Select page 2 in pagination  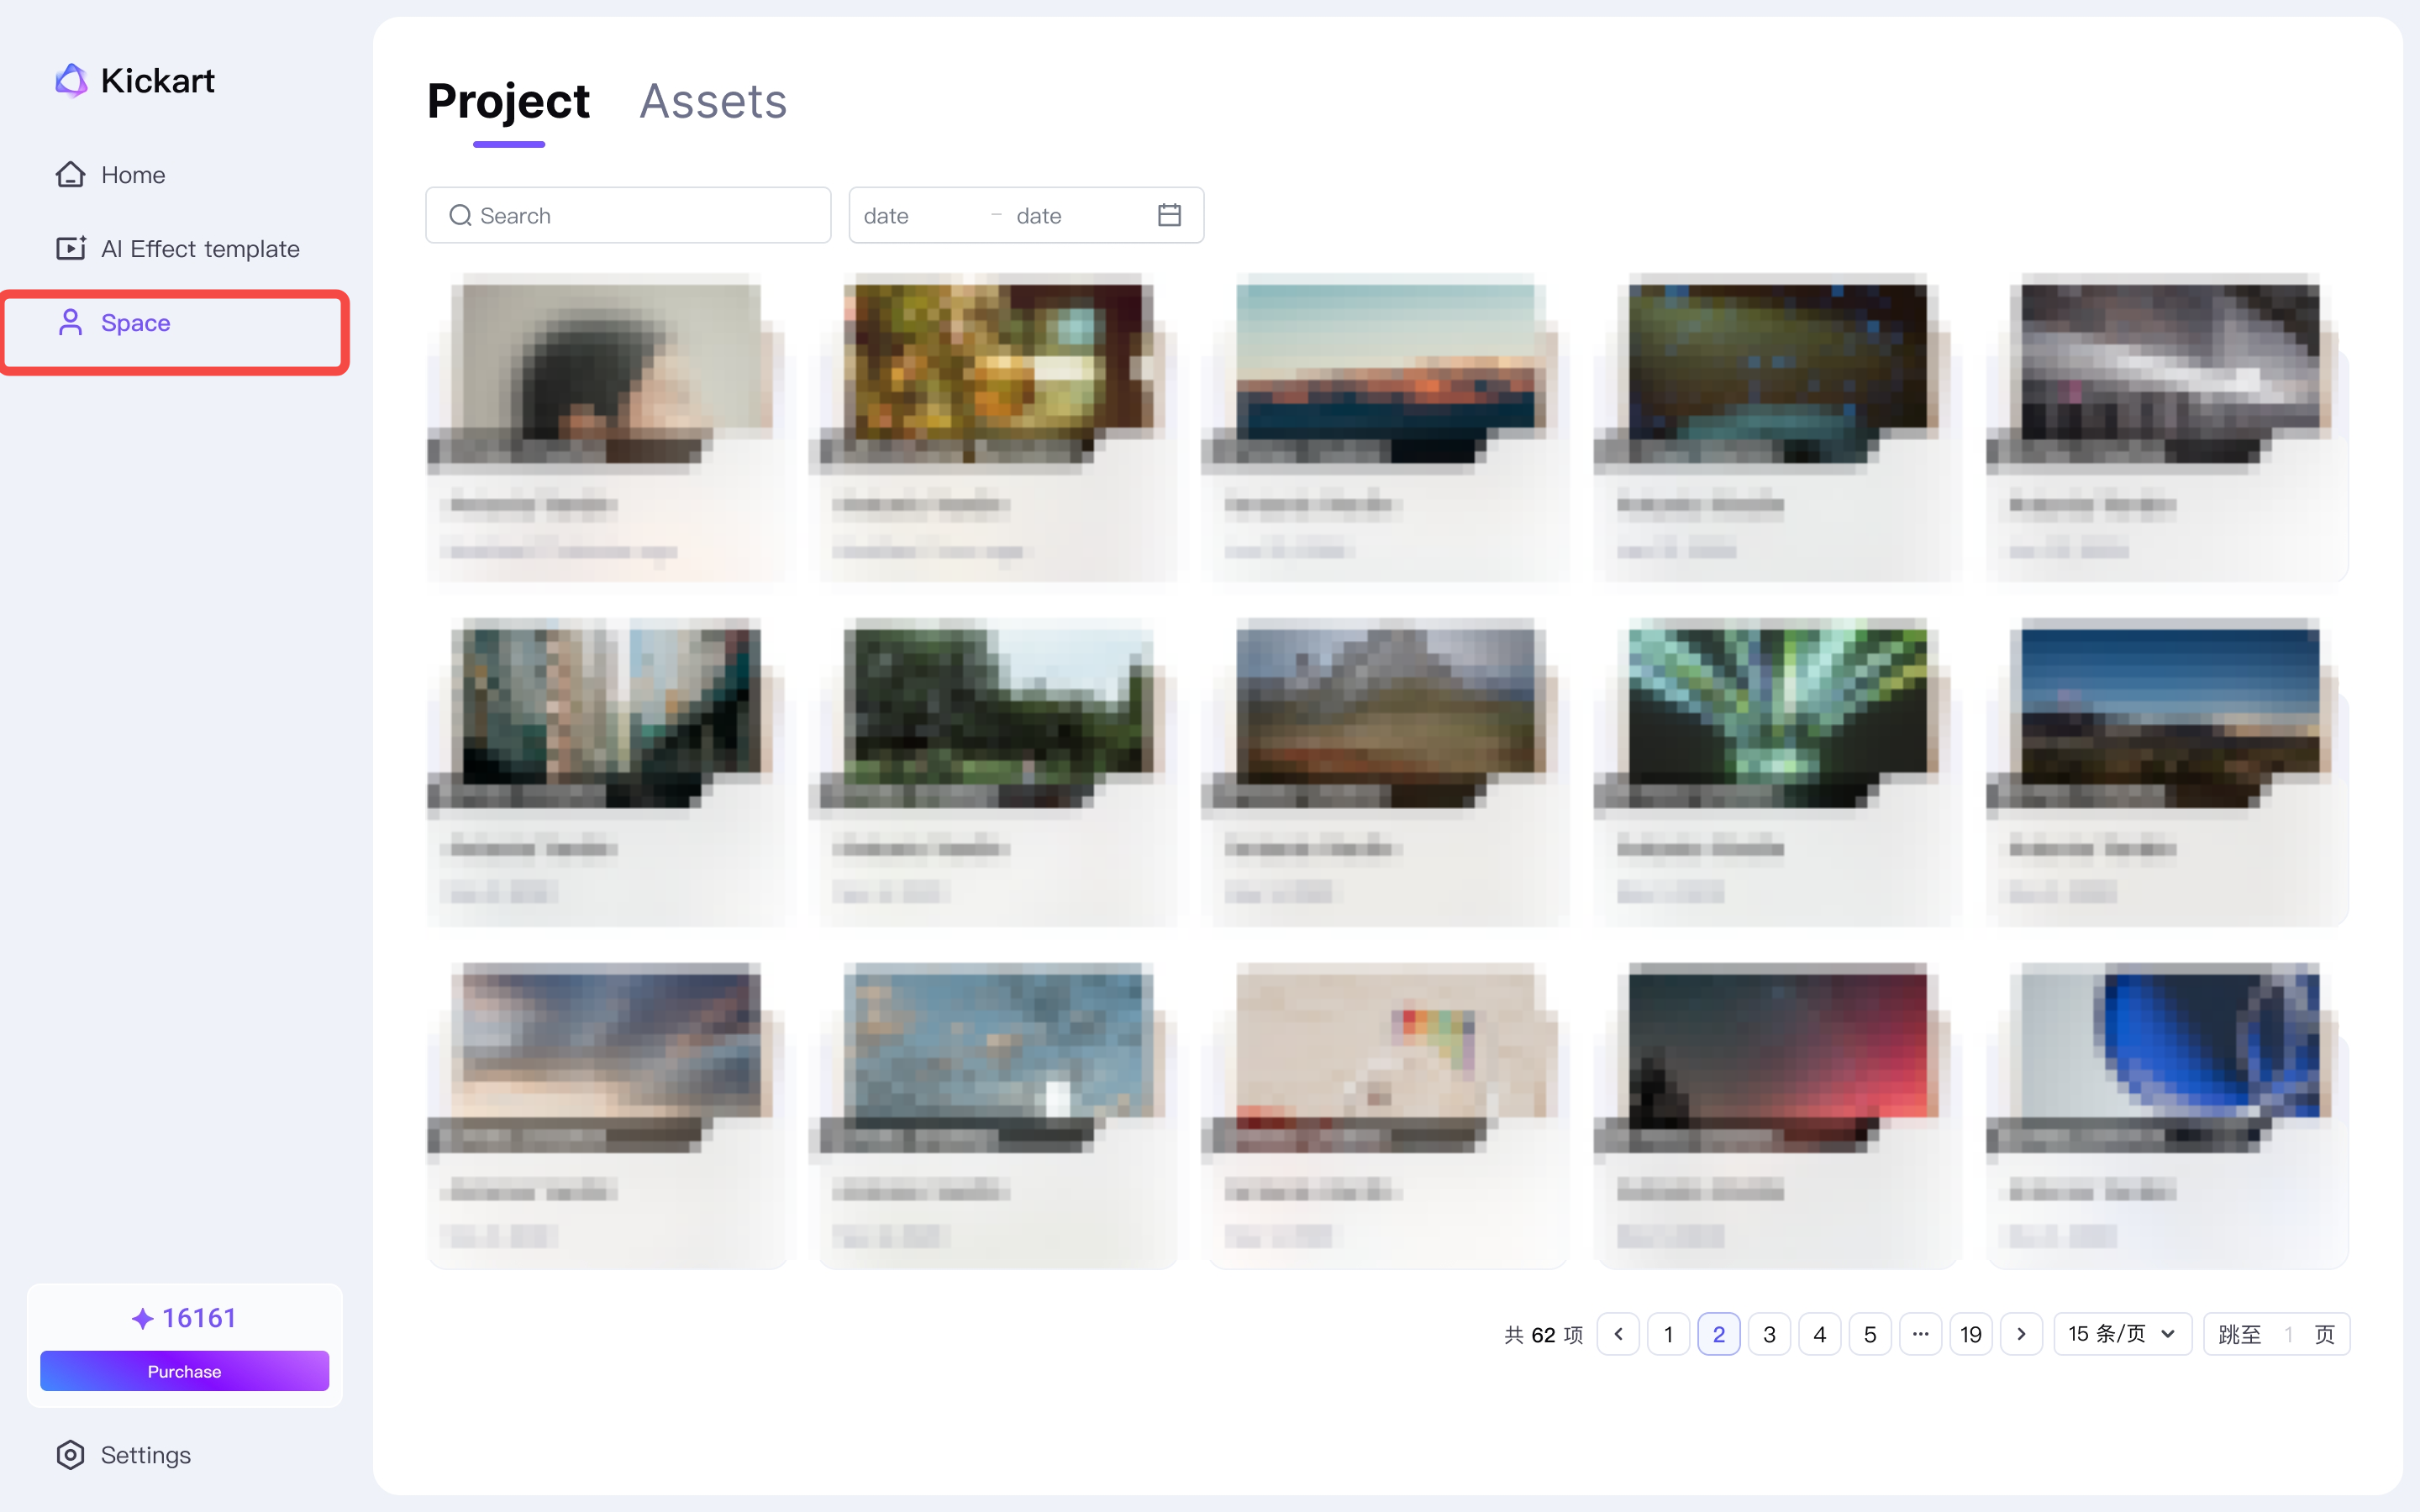1719,1334
